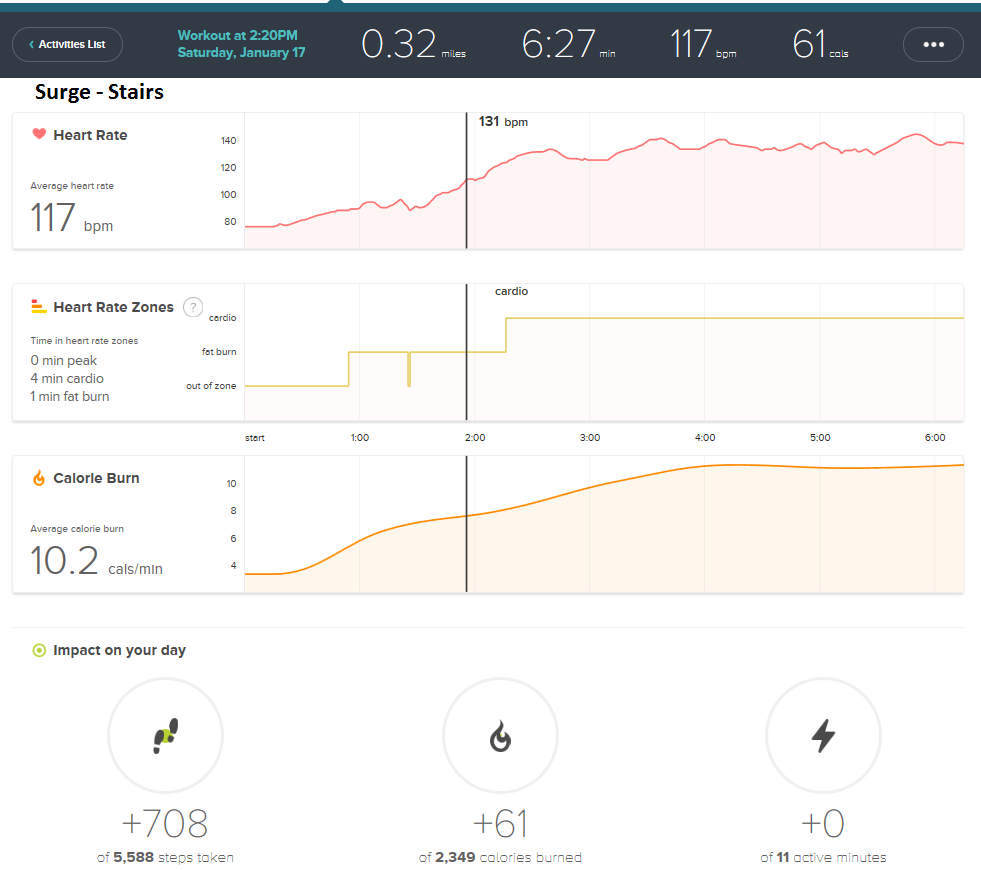Click the 10.2 cals/min average value
The image size is (981, 870).
pos(96,560)
